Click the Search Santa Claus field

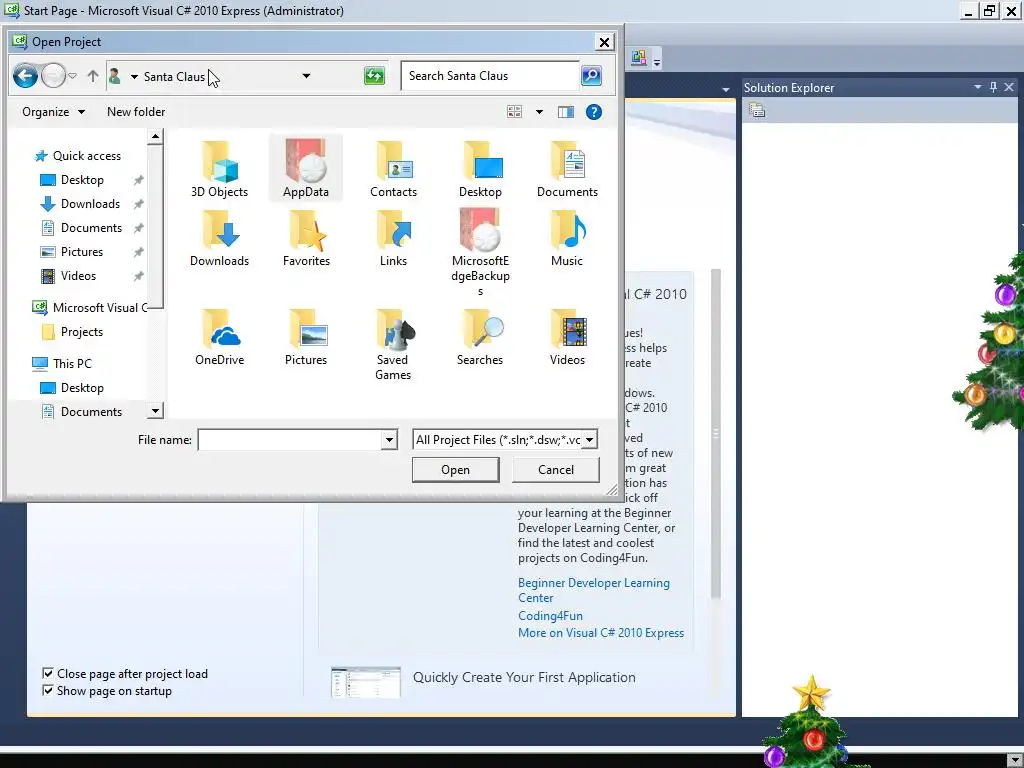pyautogui.click(x=490, y=76)
